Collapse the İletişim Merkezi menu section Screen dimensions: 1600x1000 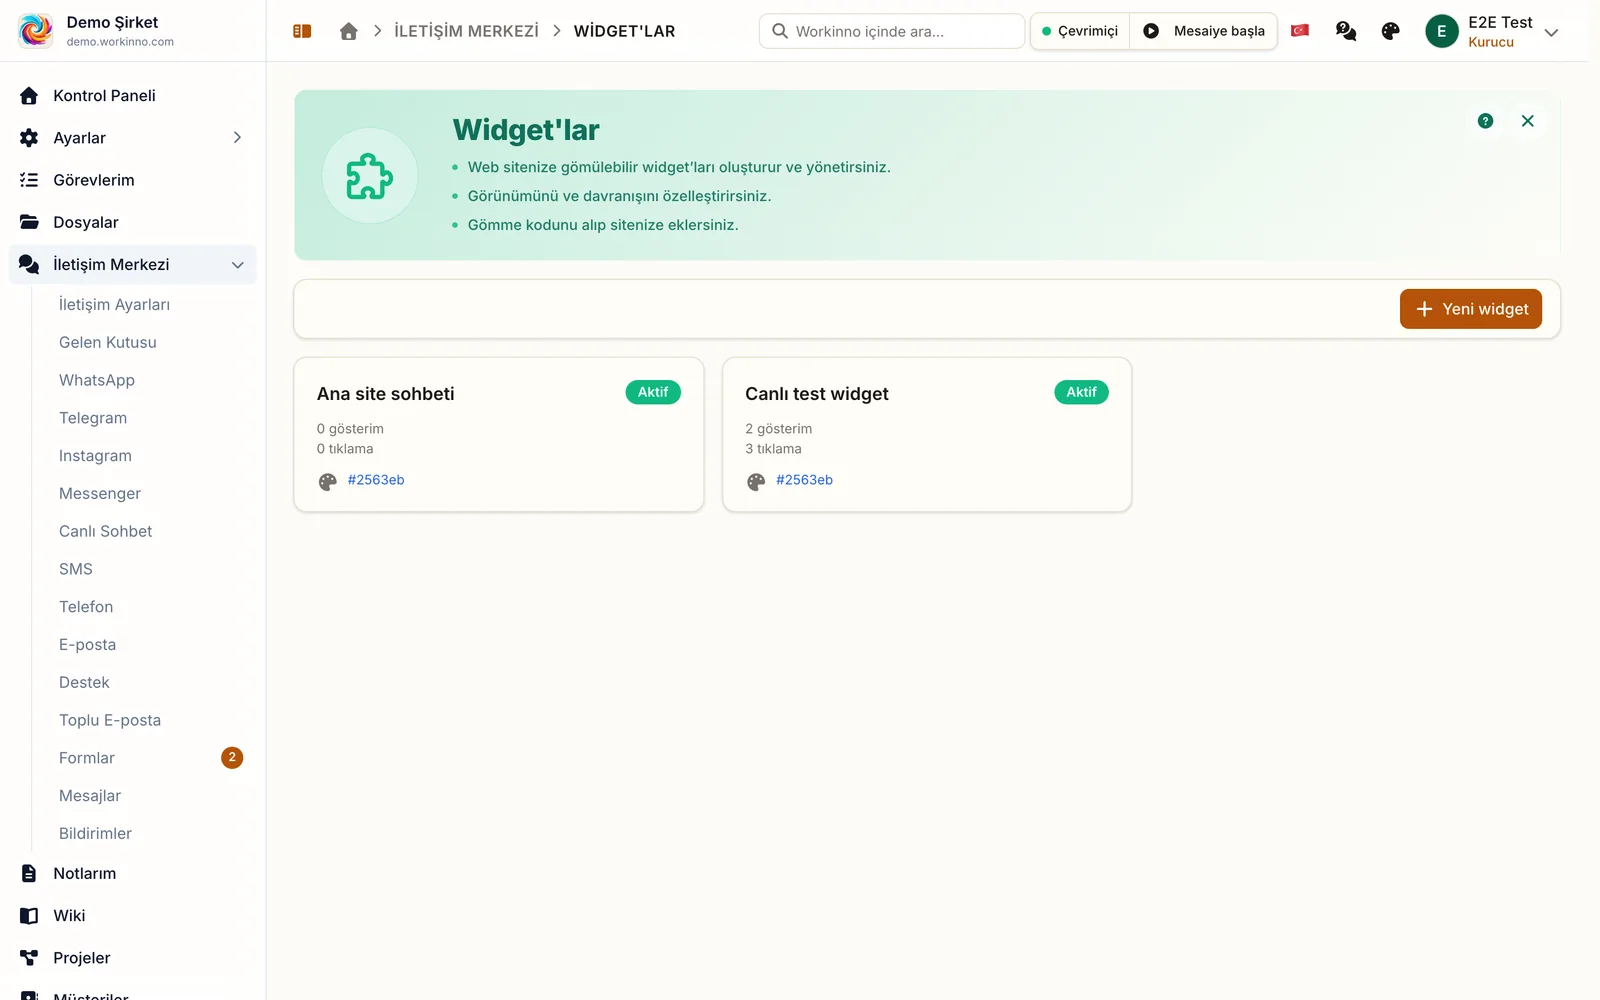pyautogui.click(x=238, y=265)
